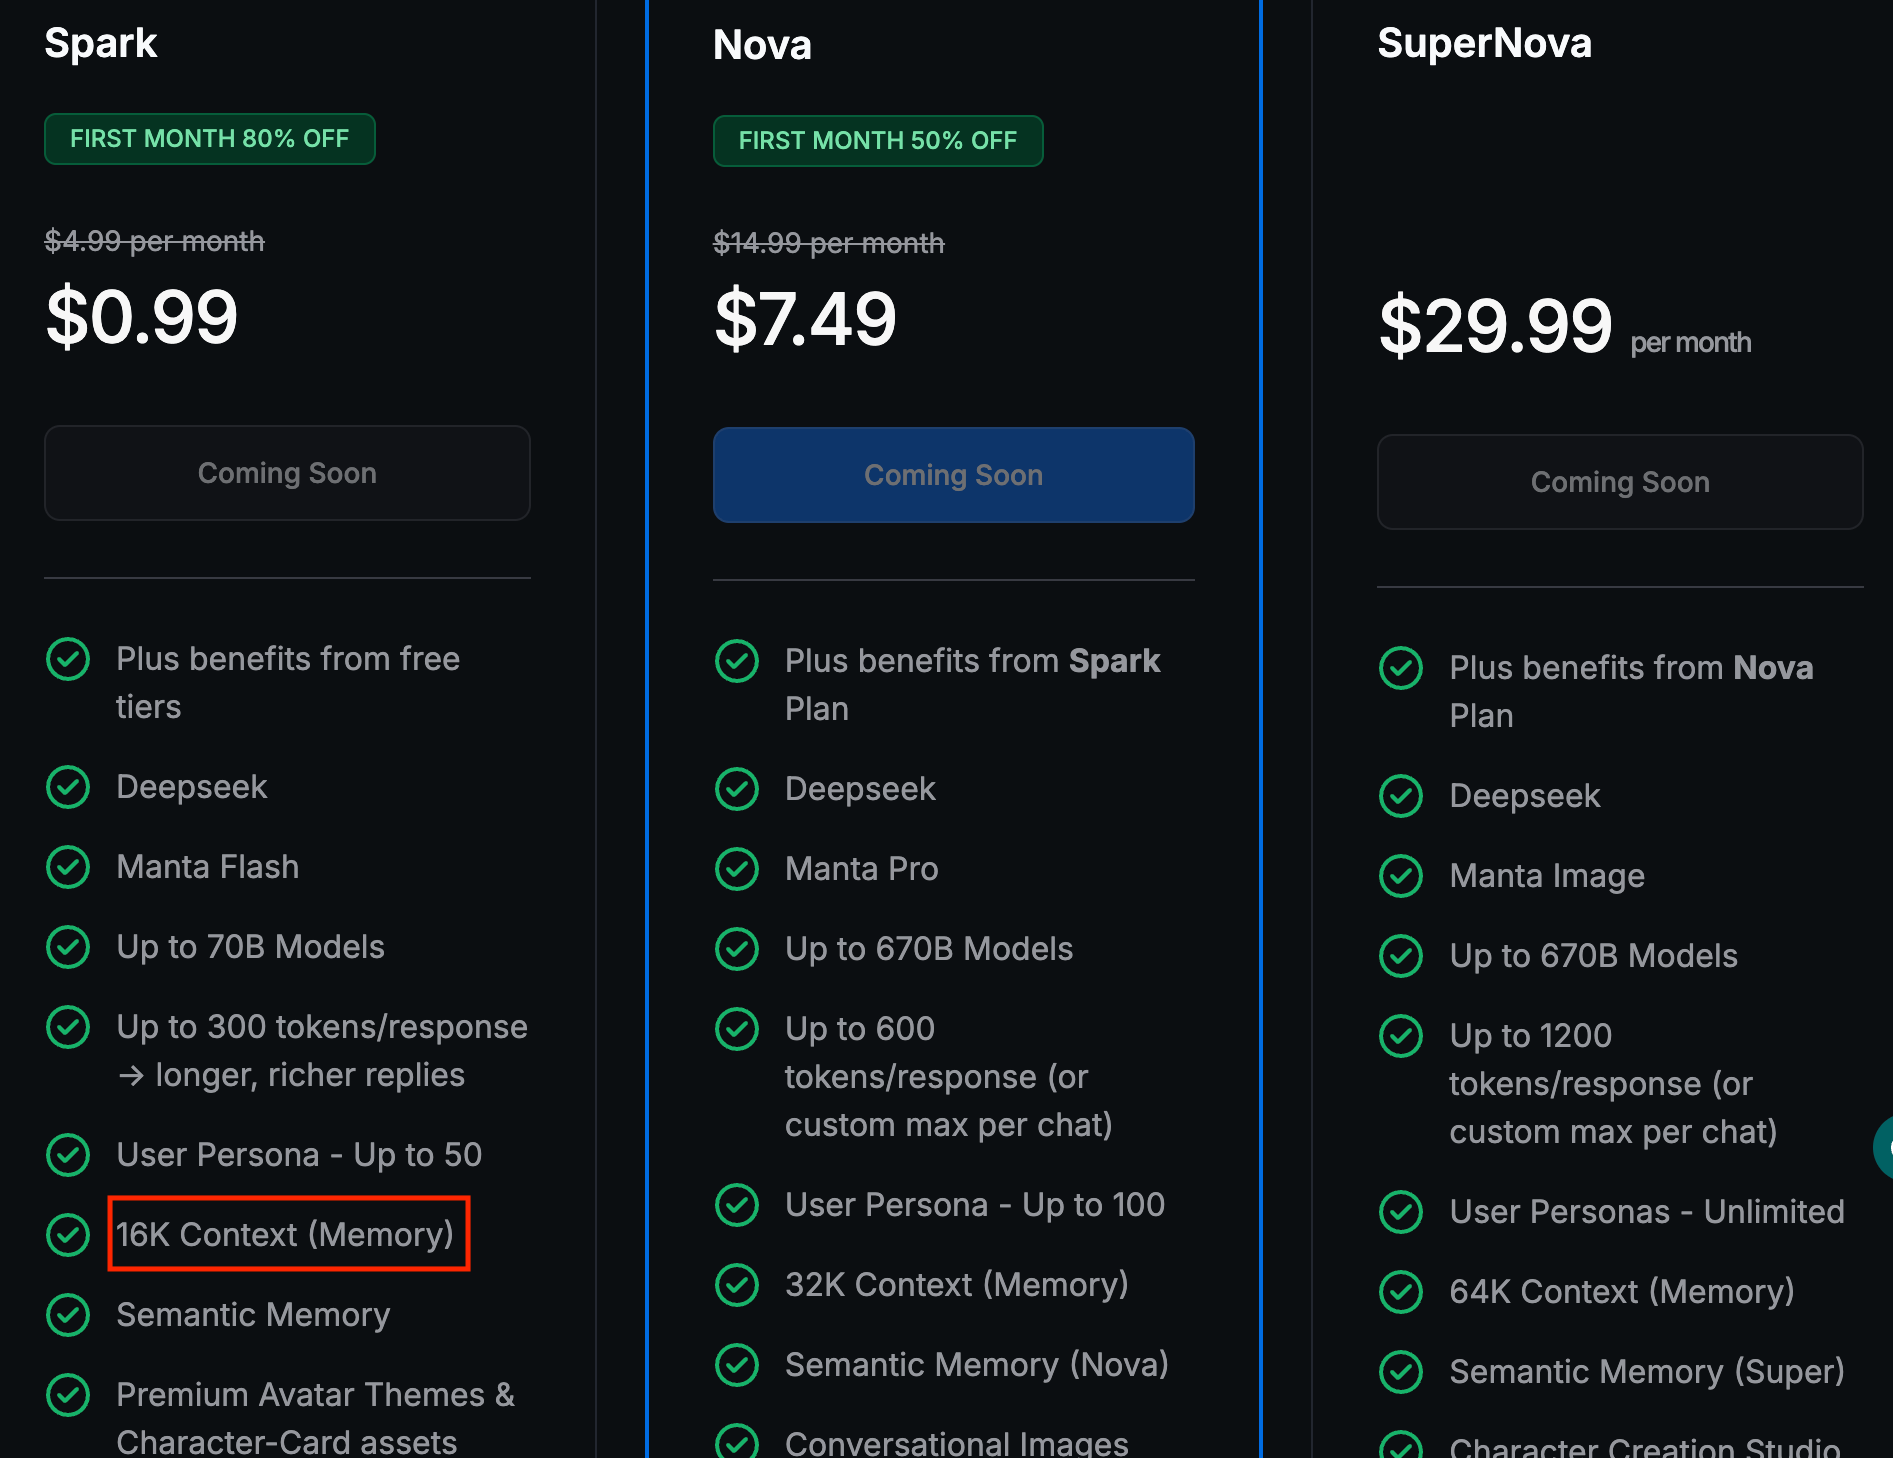This screenshot has width=1893, height=1458.
Task: Click the Spark FIRST MONTH 80% OFF badge
Action: 210,139
